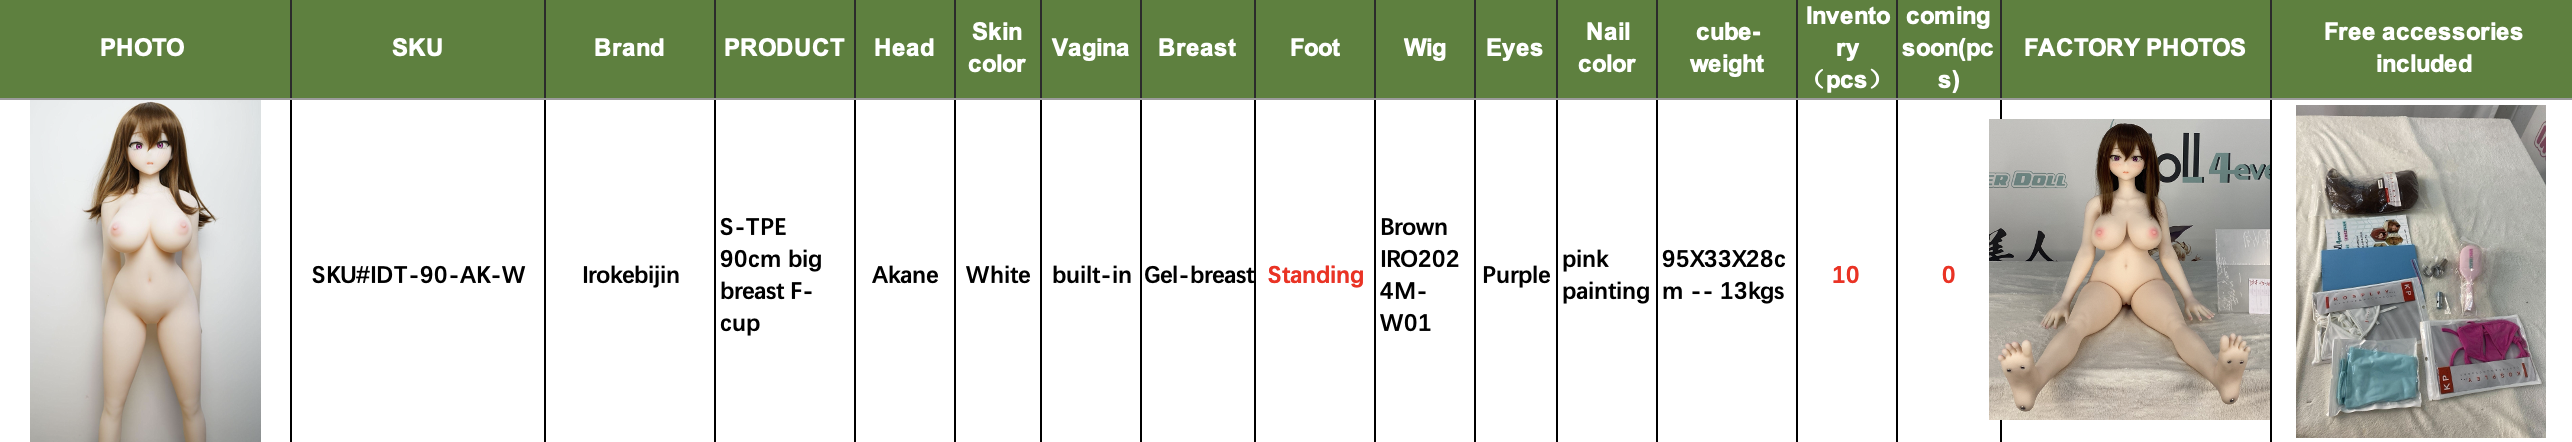
Task: Select the Eyes column header
Action: [1514, 47]
